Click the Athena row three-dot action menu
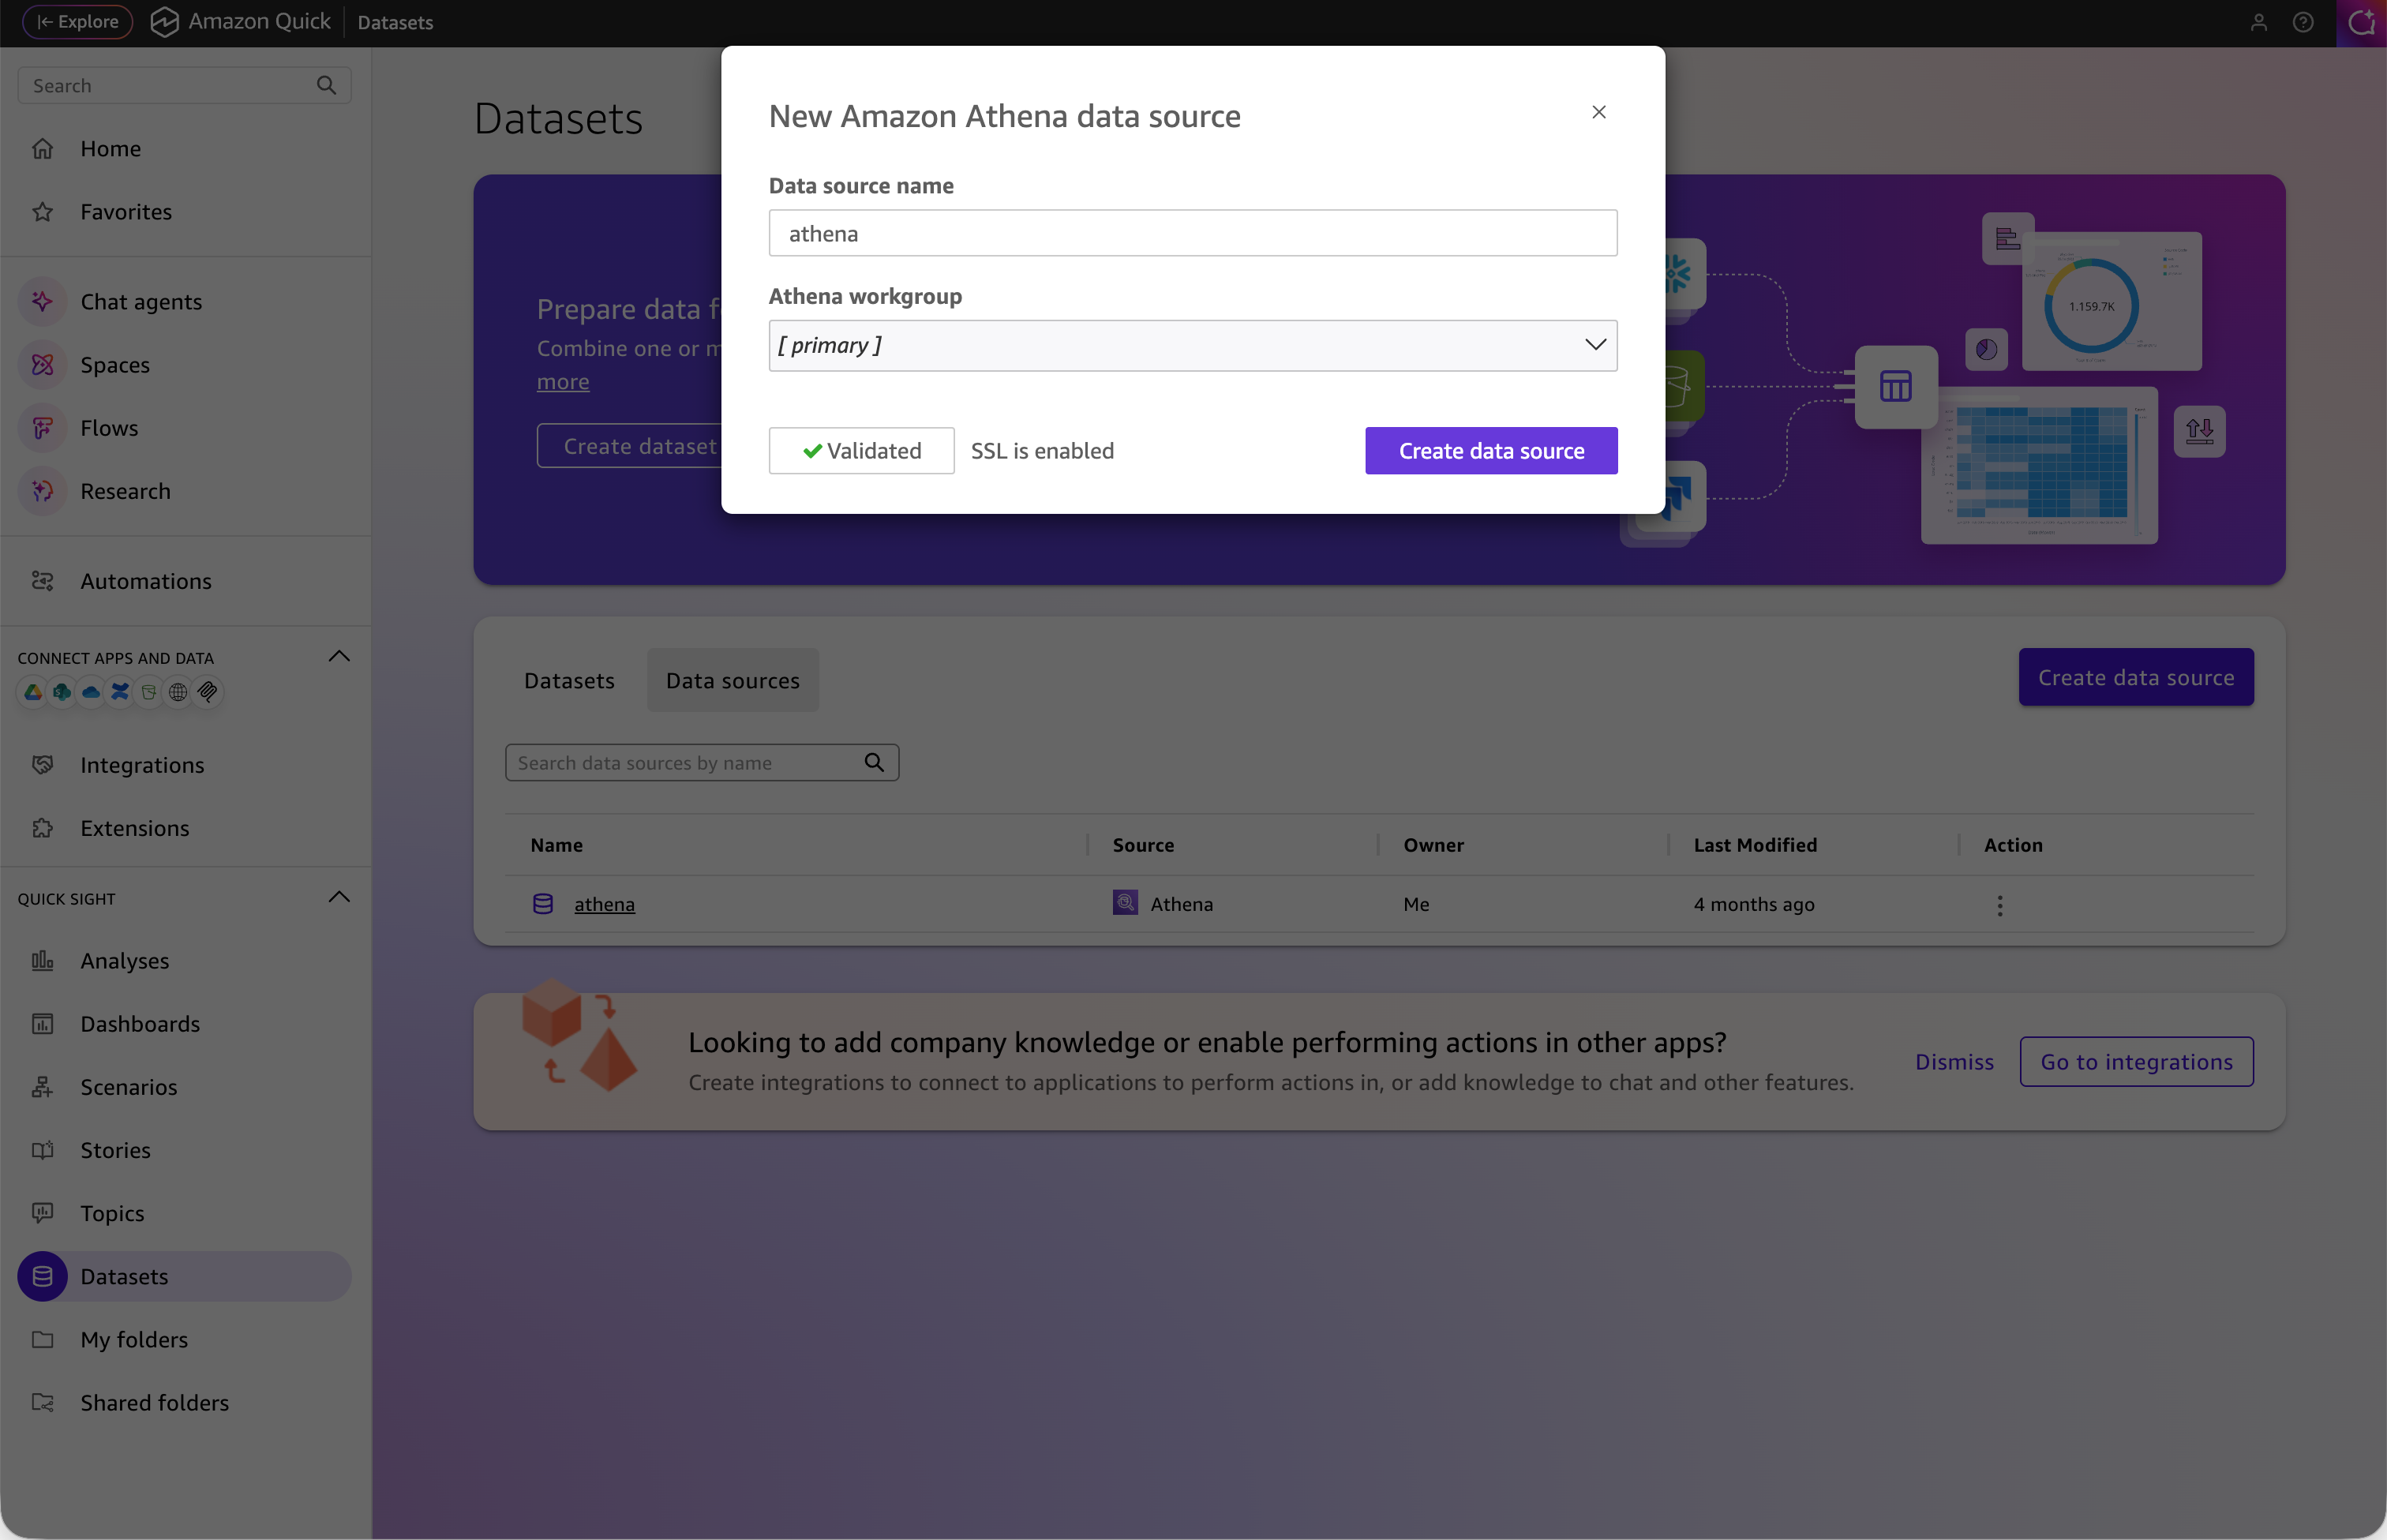This screenshot has width=2387, height=1540. (x=2000, y=905)
